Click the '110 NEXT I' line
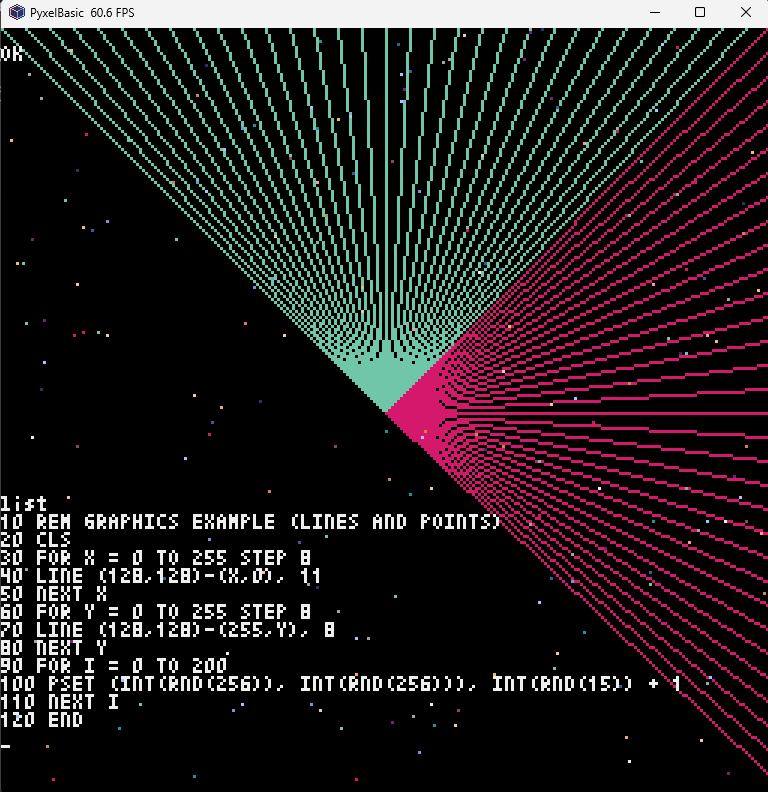Viewport: 768px width, 792px height. click(60, 702)
